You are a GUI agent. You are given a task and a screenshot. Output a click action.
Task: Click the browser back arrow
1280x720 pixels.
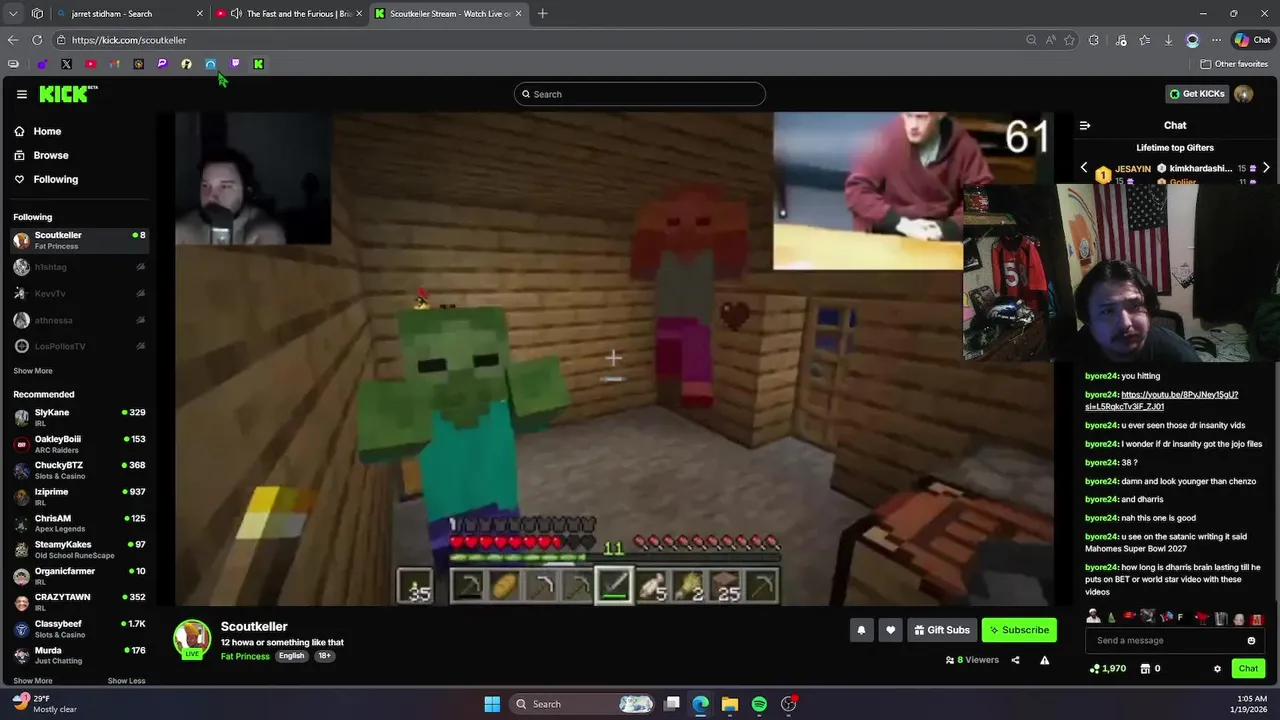(12, 40)
